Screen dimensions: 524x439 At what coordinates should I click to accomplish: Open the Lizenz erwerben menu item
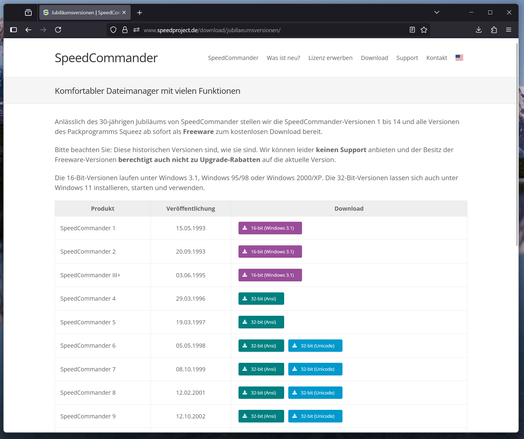pos(330,58)
